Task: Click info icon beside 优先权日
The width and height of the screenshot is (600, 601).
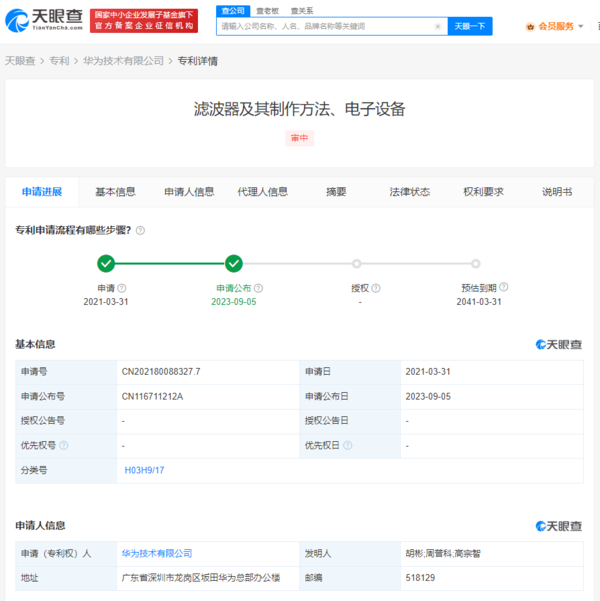Action: [x=347, y=445]
